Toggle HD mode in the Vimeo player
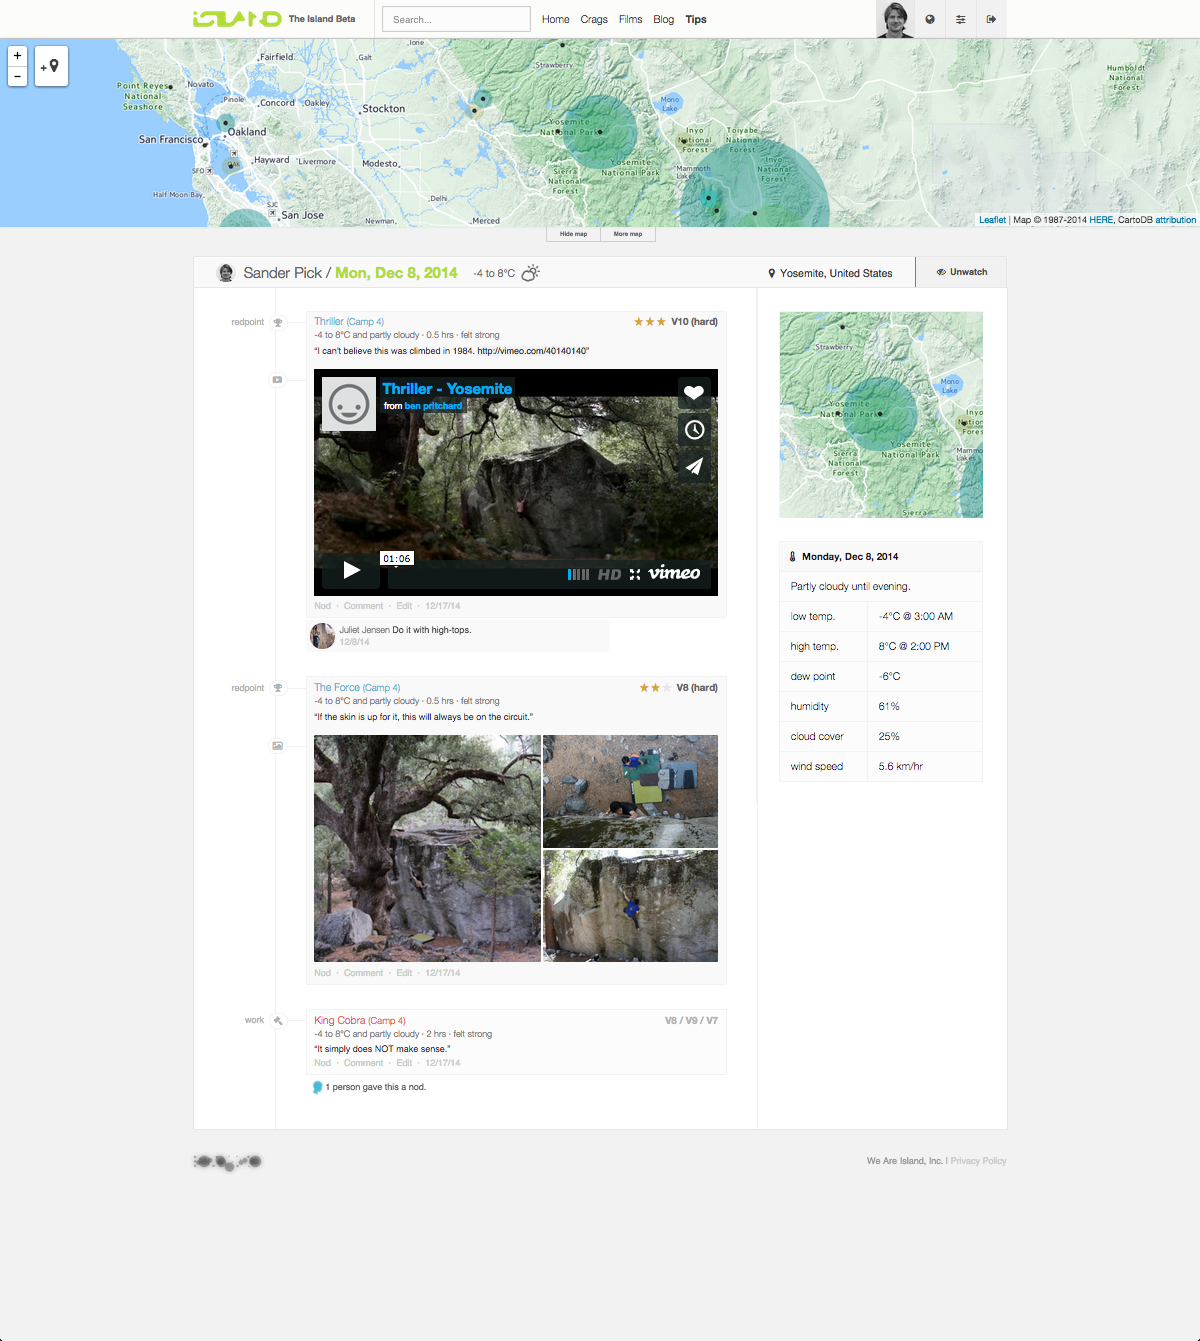 click(608, 574)
